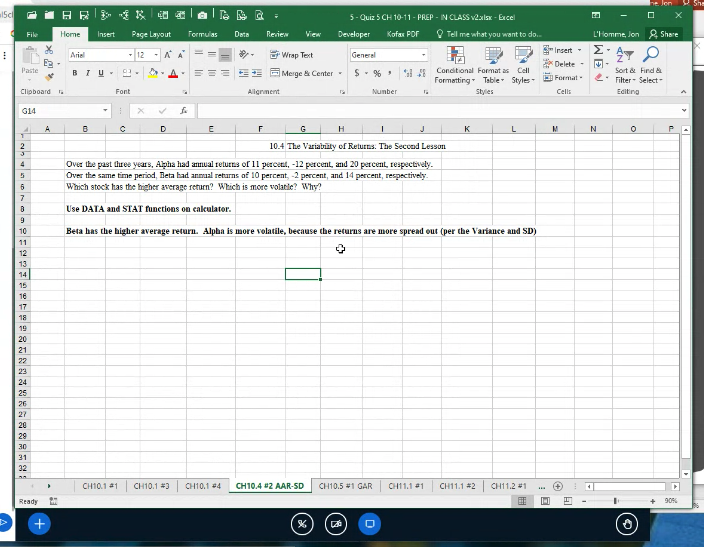Screen dimensions: 704x547
Task: Apply Comma Style icon
Action: click(x=390, y=73)
